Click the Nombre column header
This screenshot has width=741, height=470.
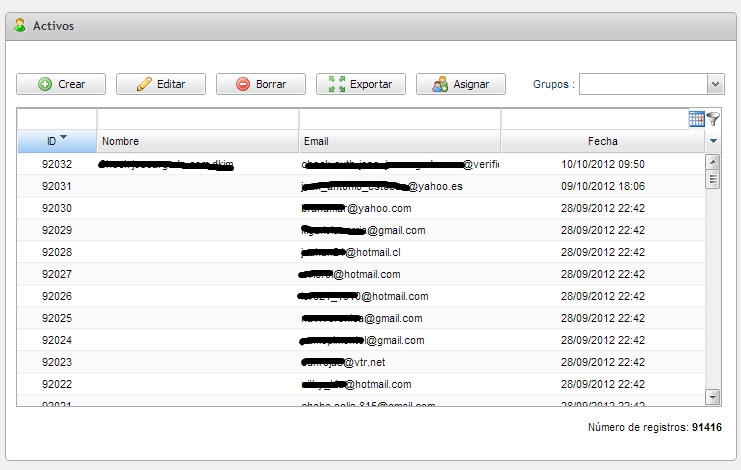click(x=198, y=141)
